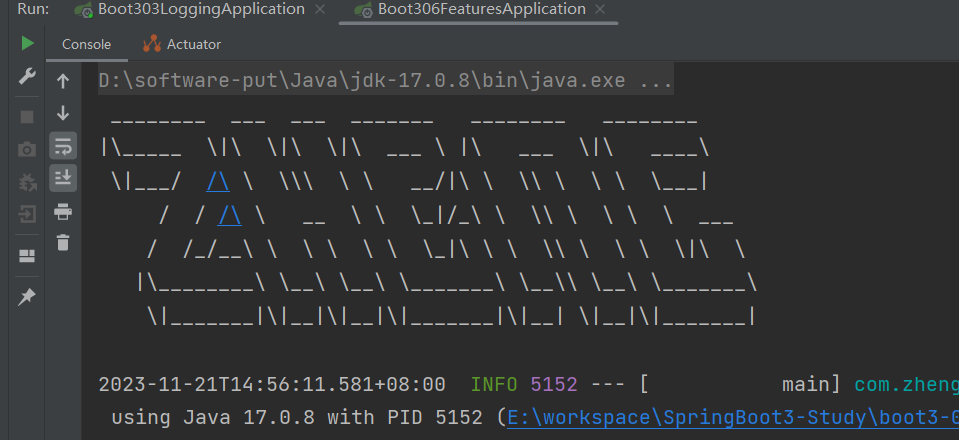Click the camera thread dump icon
Screen dimensions: 959x440
pyautogui.click(x=27, y=149)
